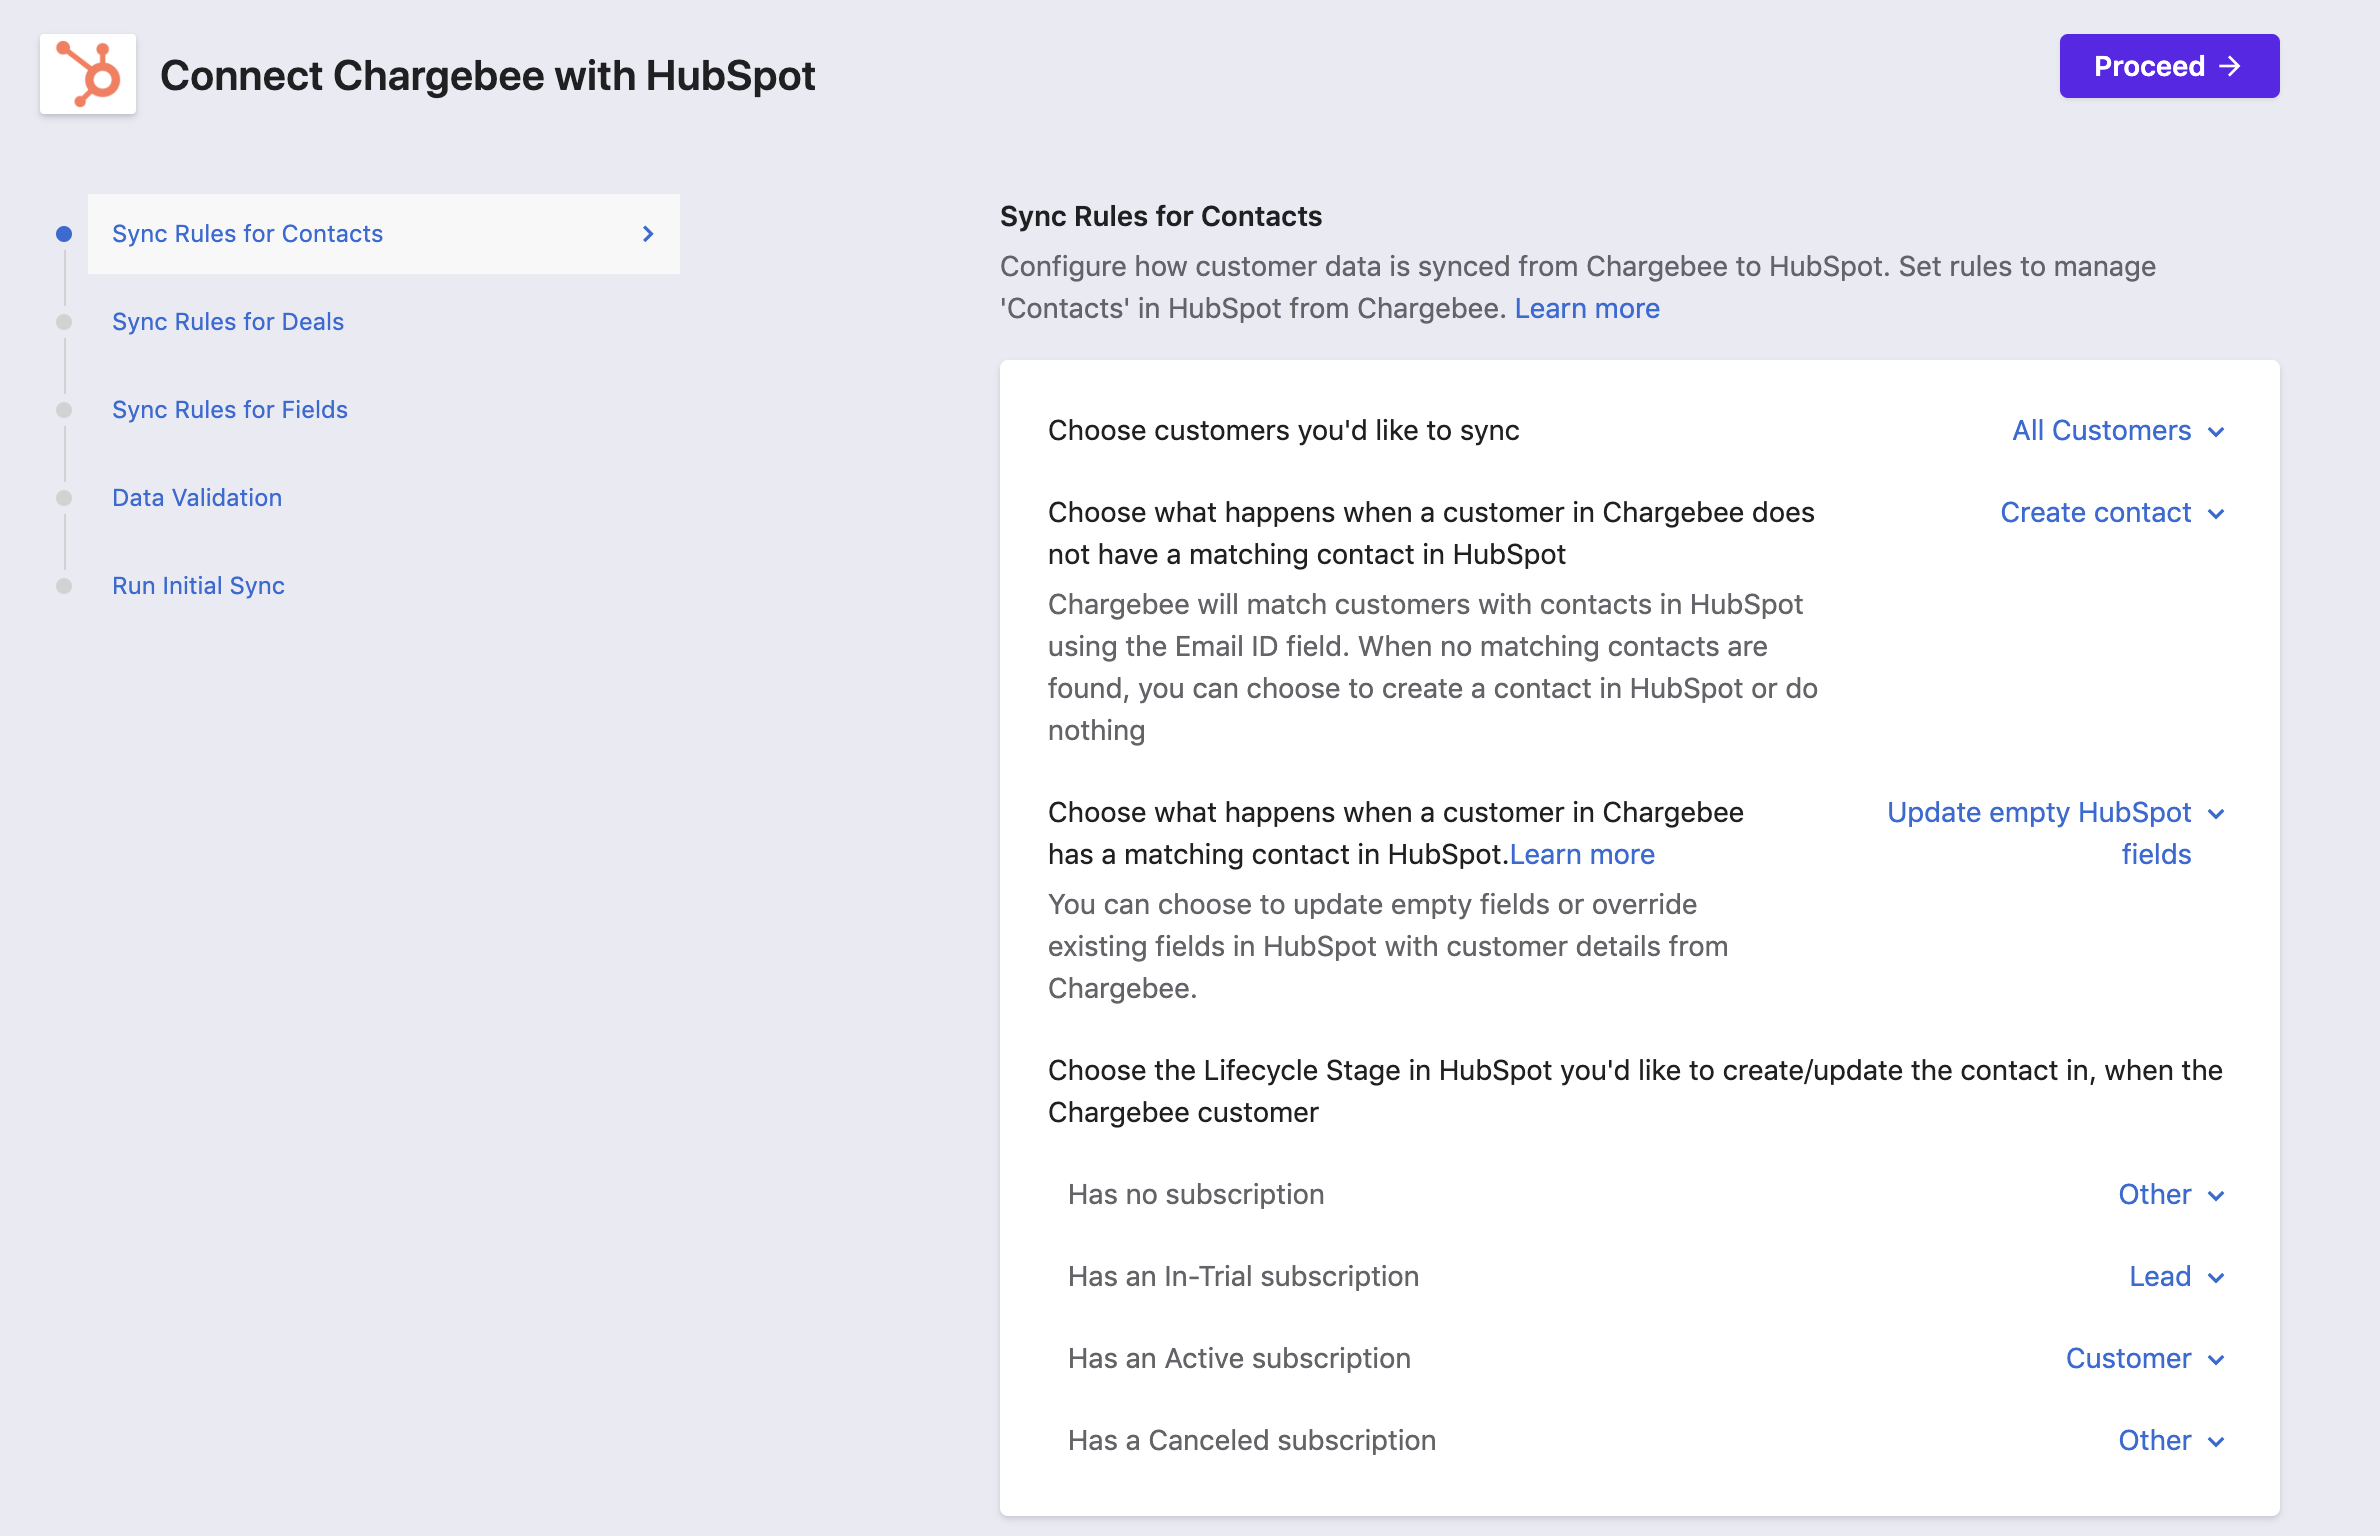This screenshot has height=1536, width=2380.
Task: Click the step dot beside Run Initial Sync
Action: pos(64,586)
